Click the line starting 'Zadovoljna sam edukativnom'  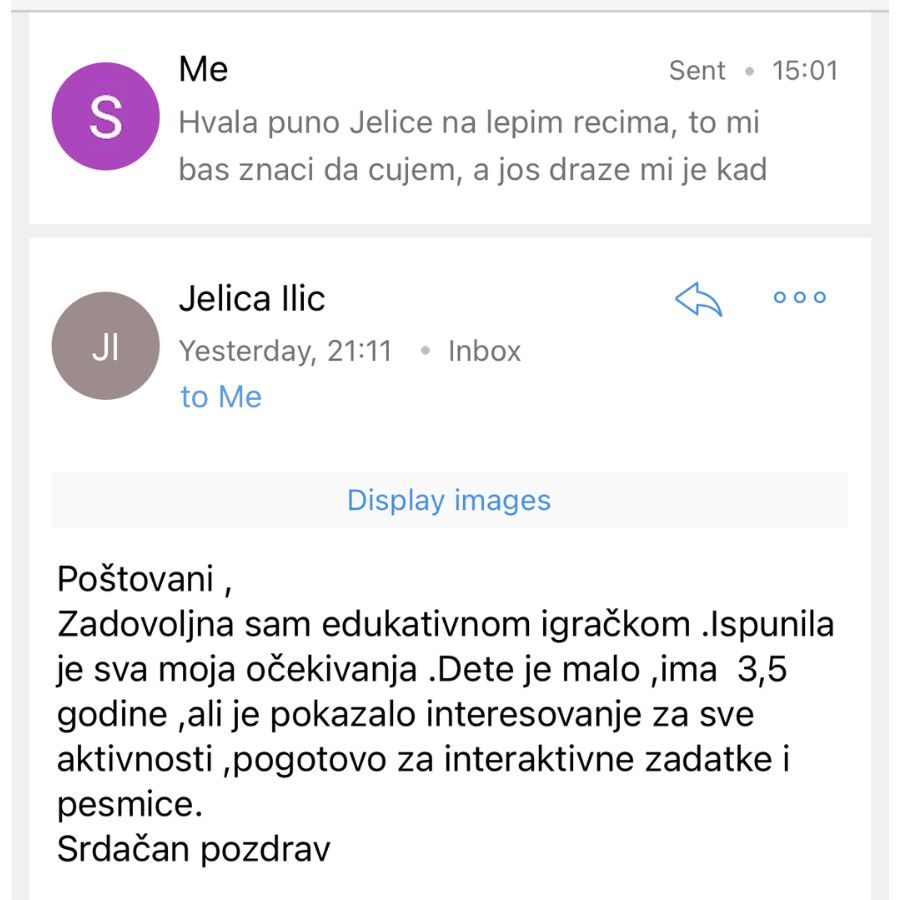pos(445,624)
